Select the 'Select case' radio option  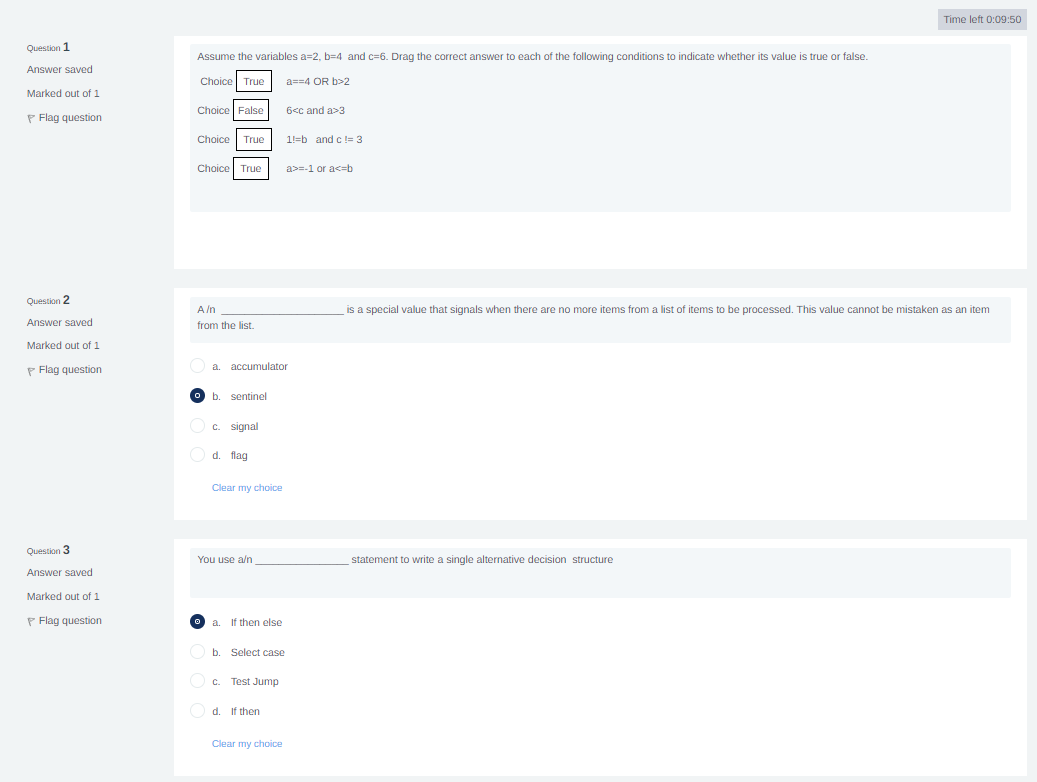(x=197, y=652)
